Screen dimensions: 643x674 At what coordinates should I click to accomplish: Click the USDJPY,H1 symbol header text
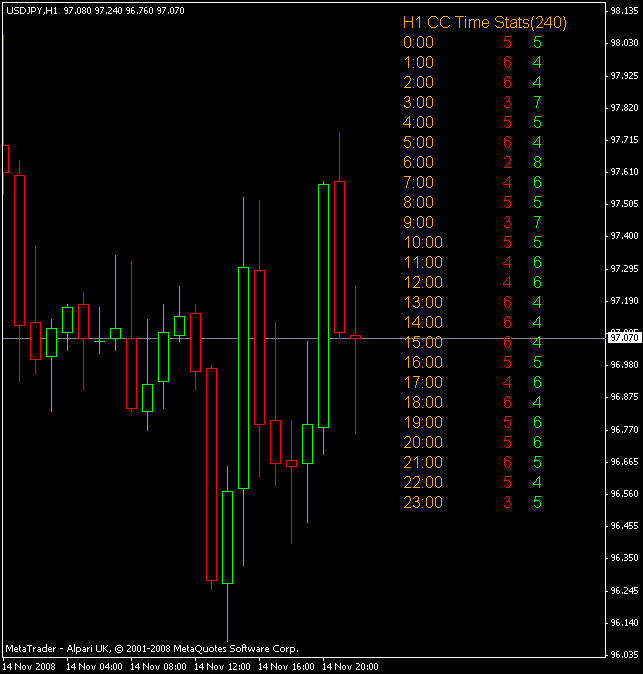[32, 11]
